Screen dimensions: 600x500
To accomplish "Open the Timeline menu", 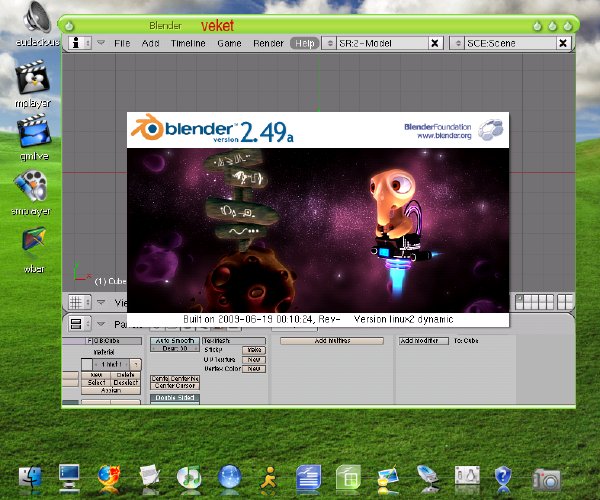I will point(188,43).
